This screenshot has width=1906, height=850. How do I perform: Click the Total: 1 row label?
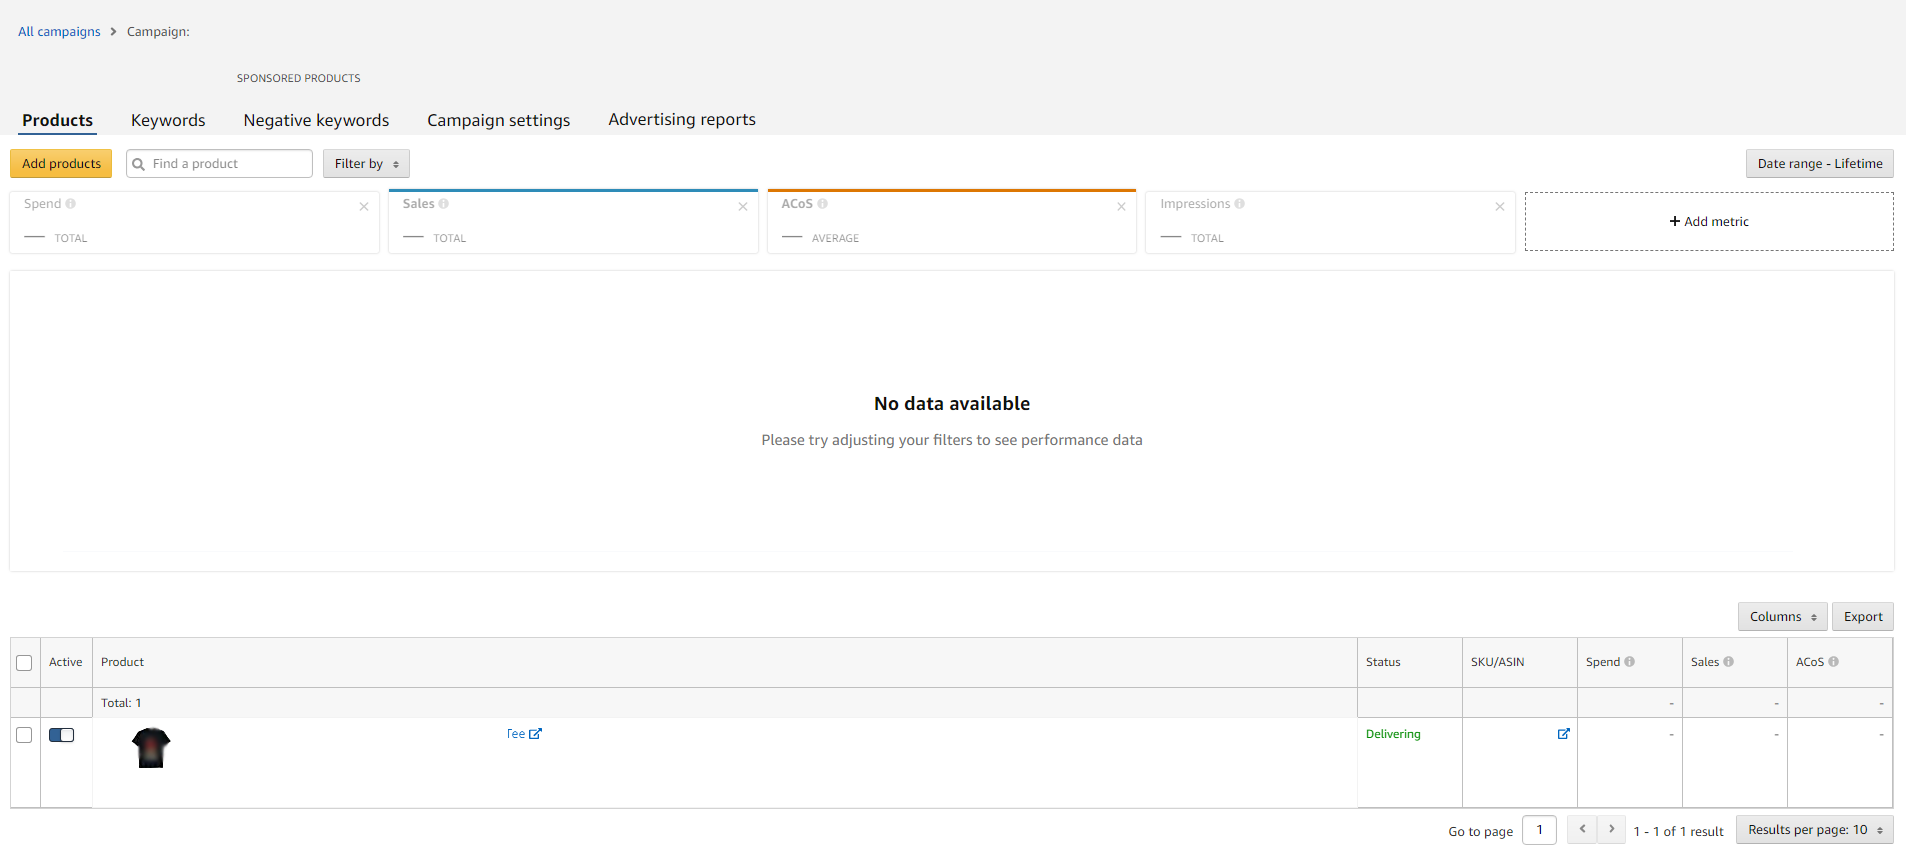click(x=121, y=703)
